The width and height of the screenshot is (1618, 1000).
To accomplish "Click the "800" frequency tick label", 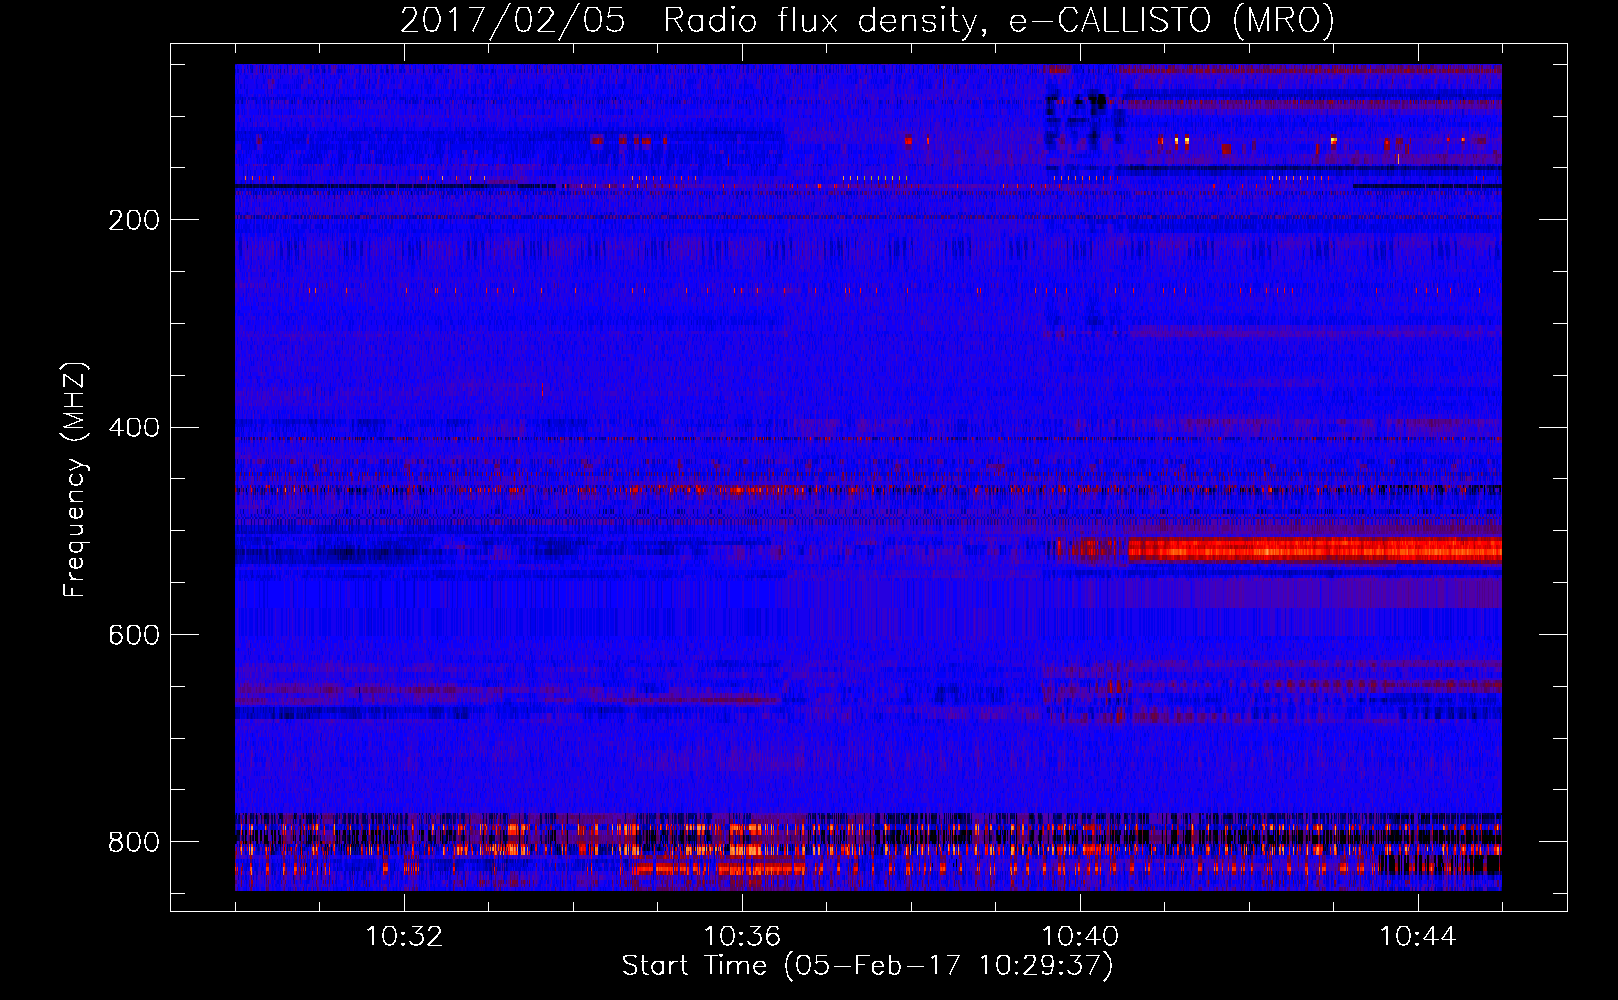I will [x=134, y=842].
